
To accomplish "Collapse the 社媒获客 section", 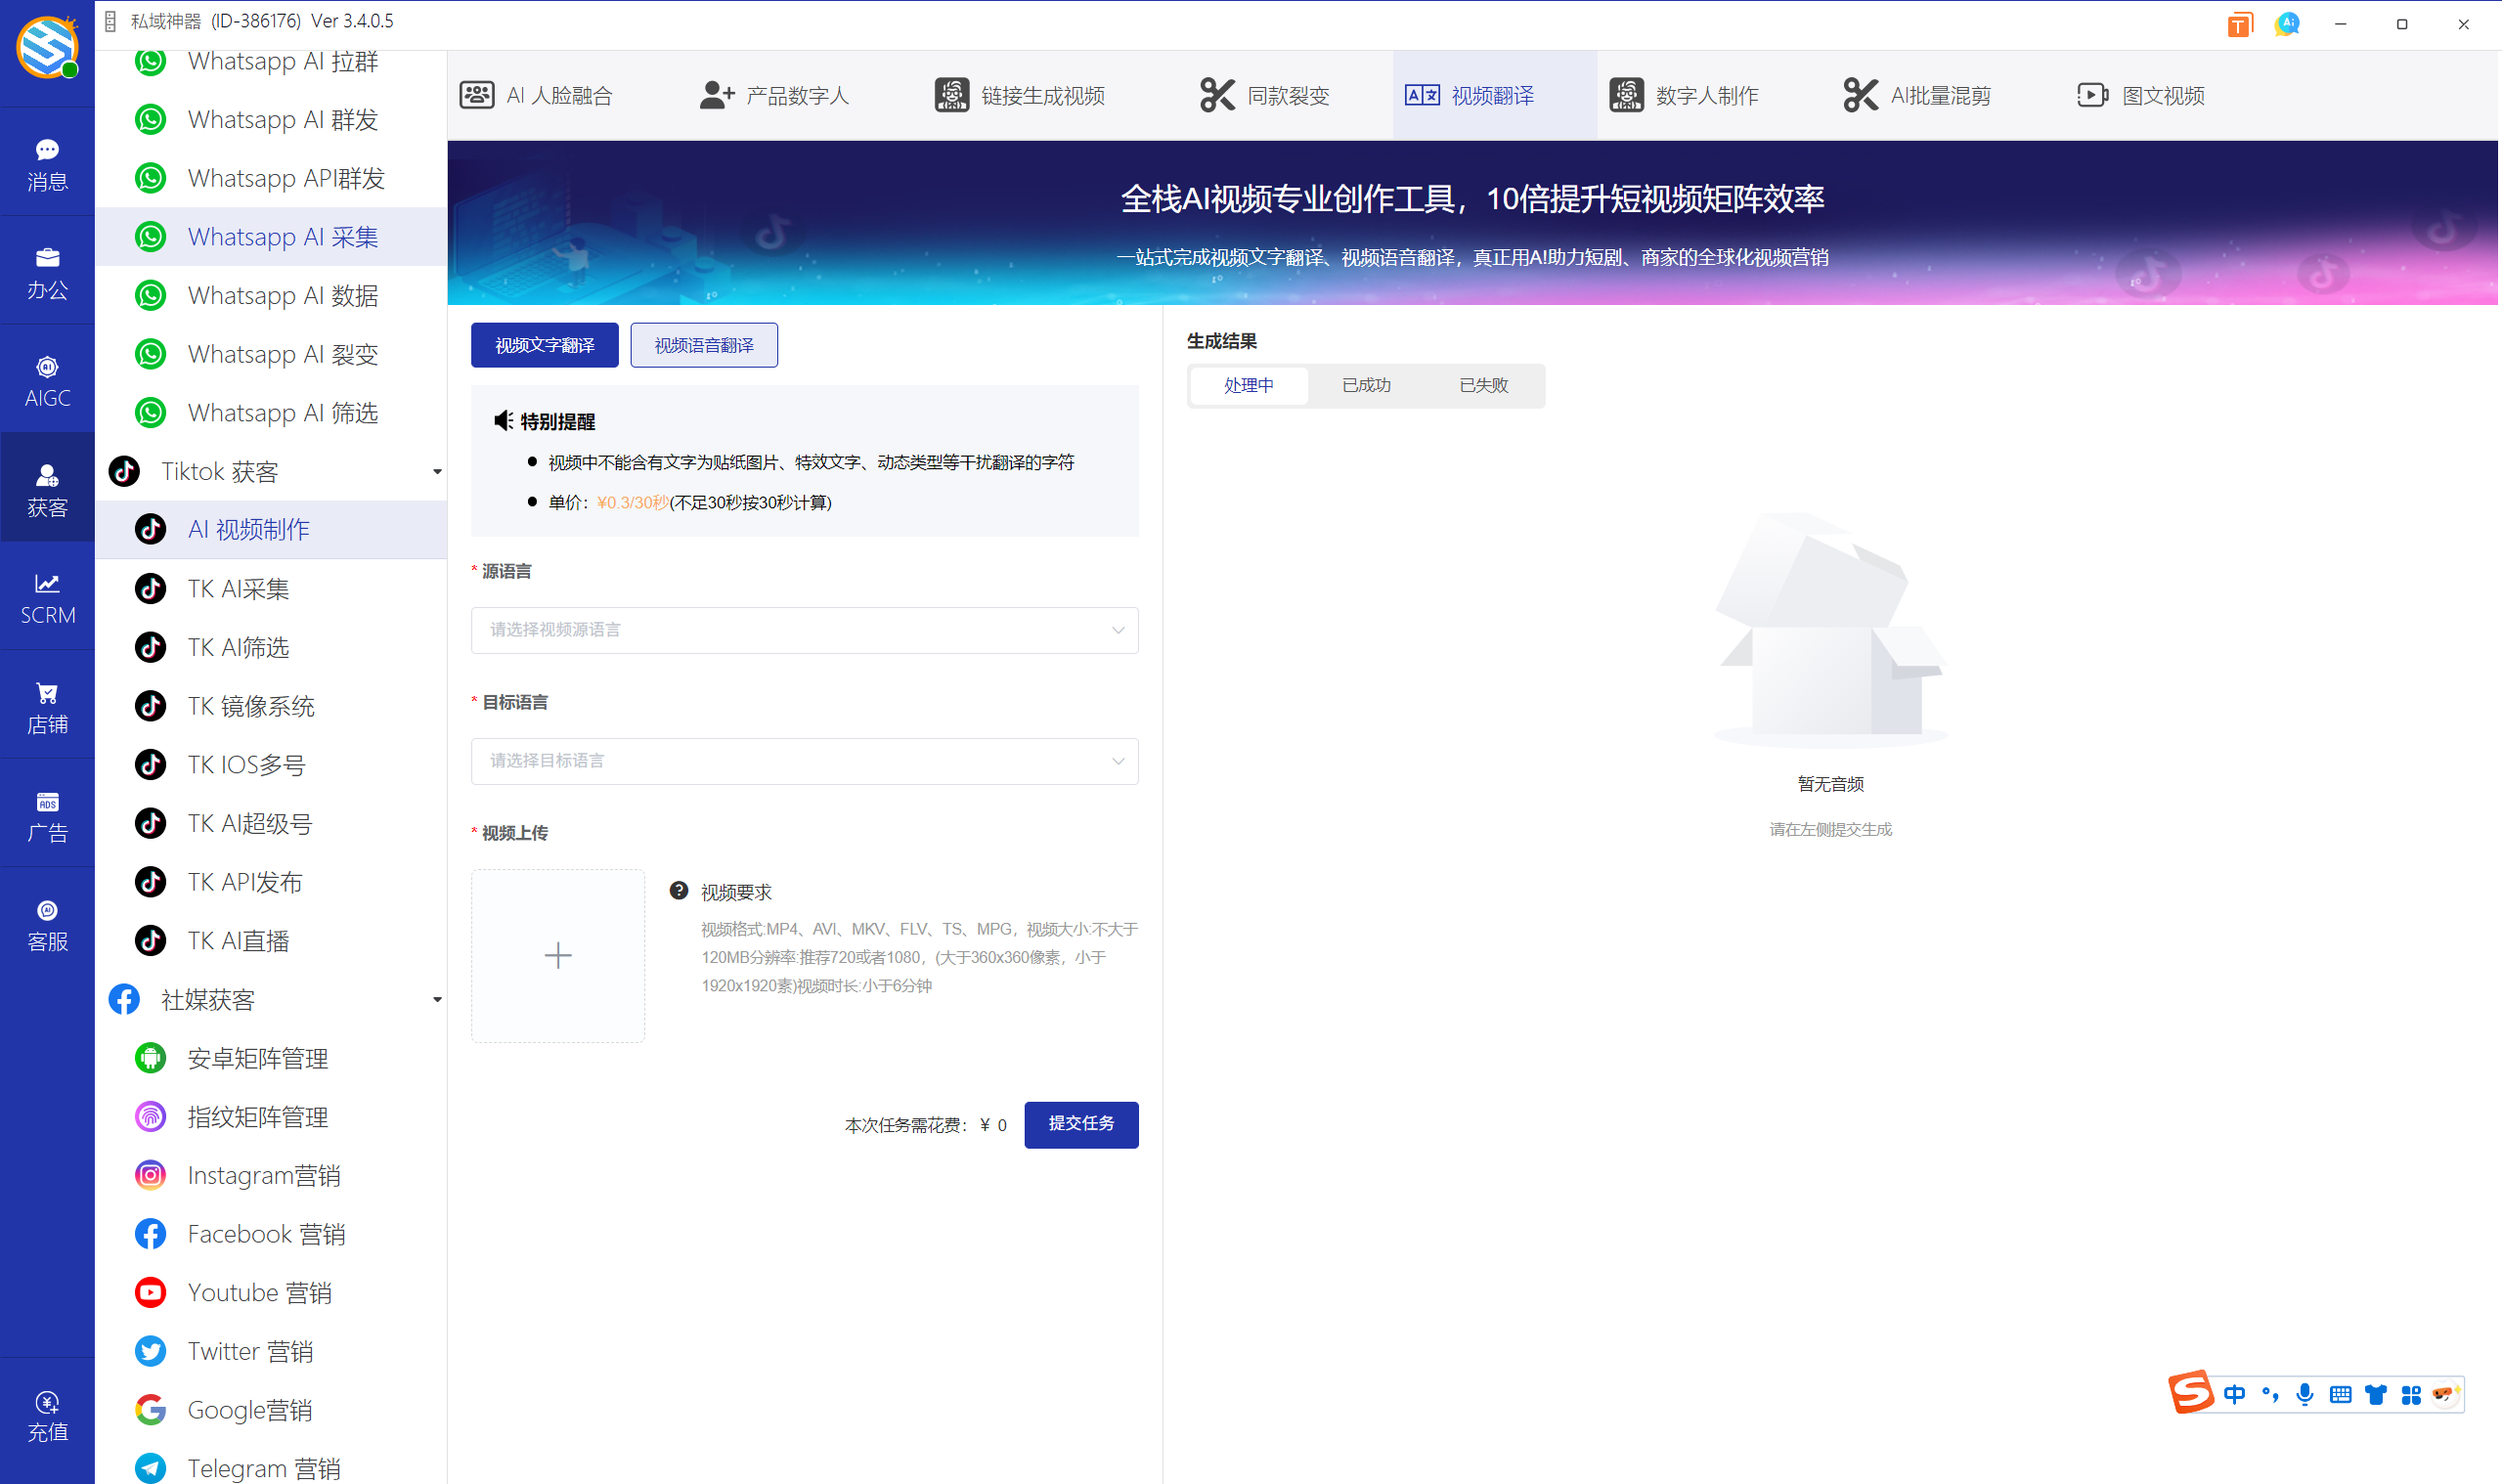I will (x=436, y=999).
